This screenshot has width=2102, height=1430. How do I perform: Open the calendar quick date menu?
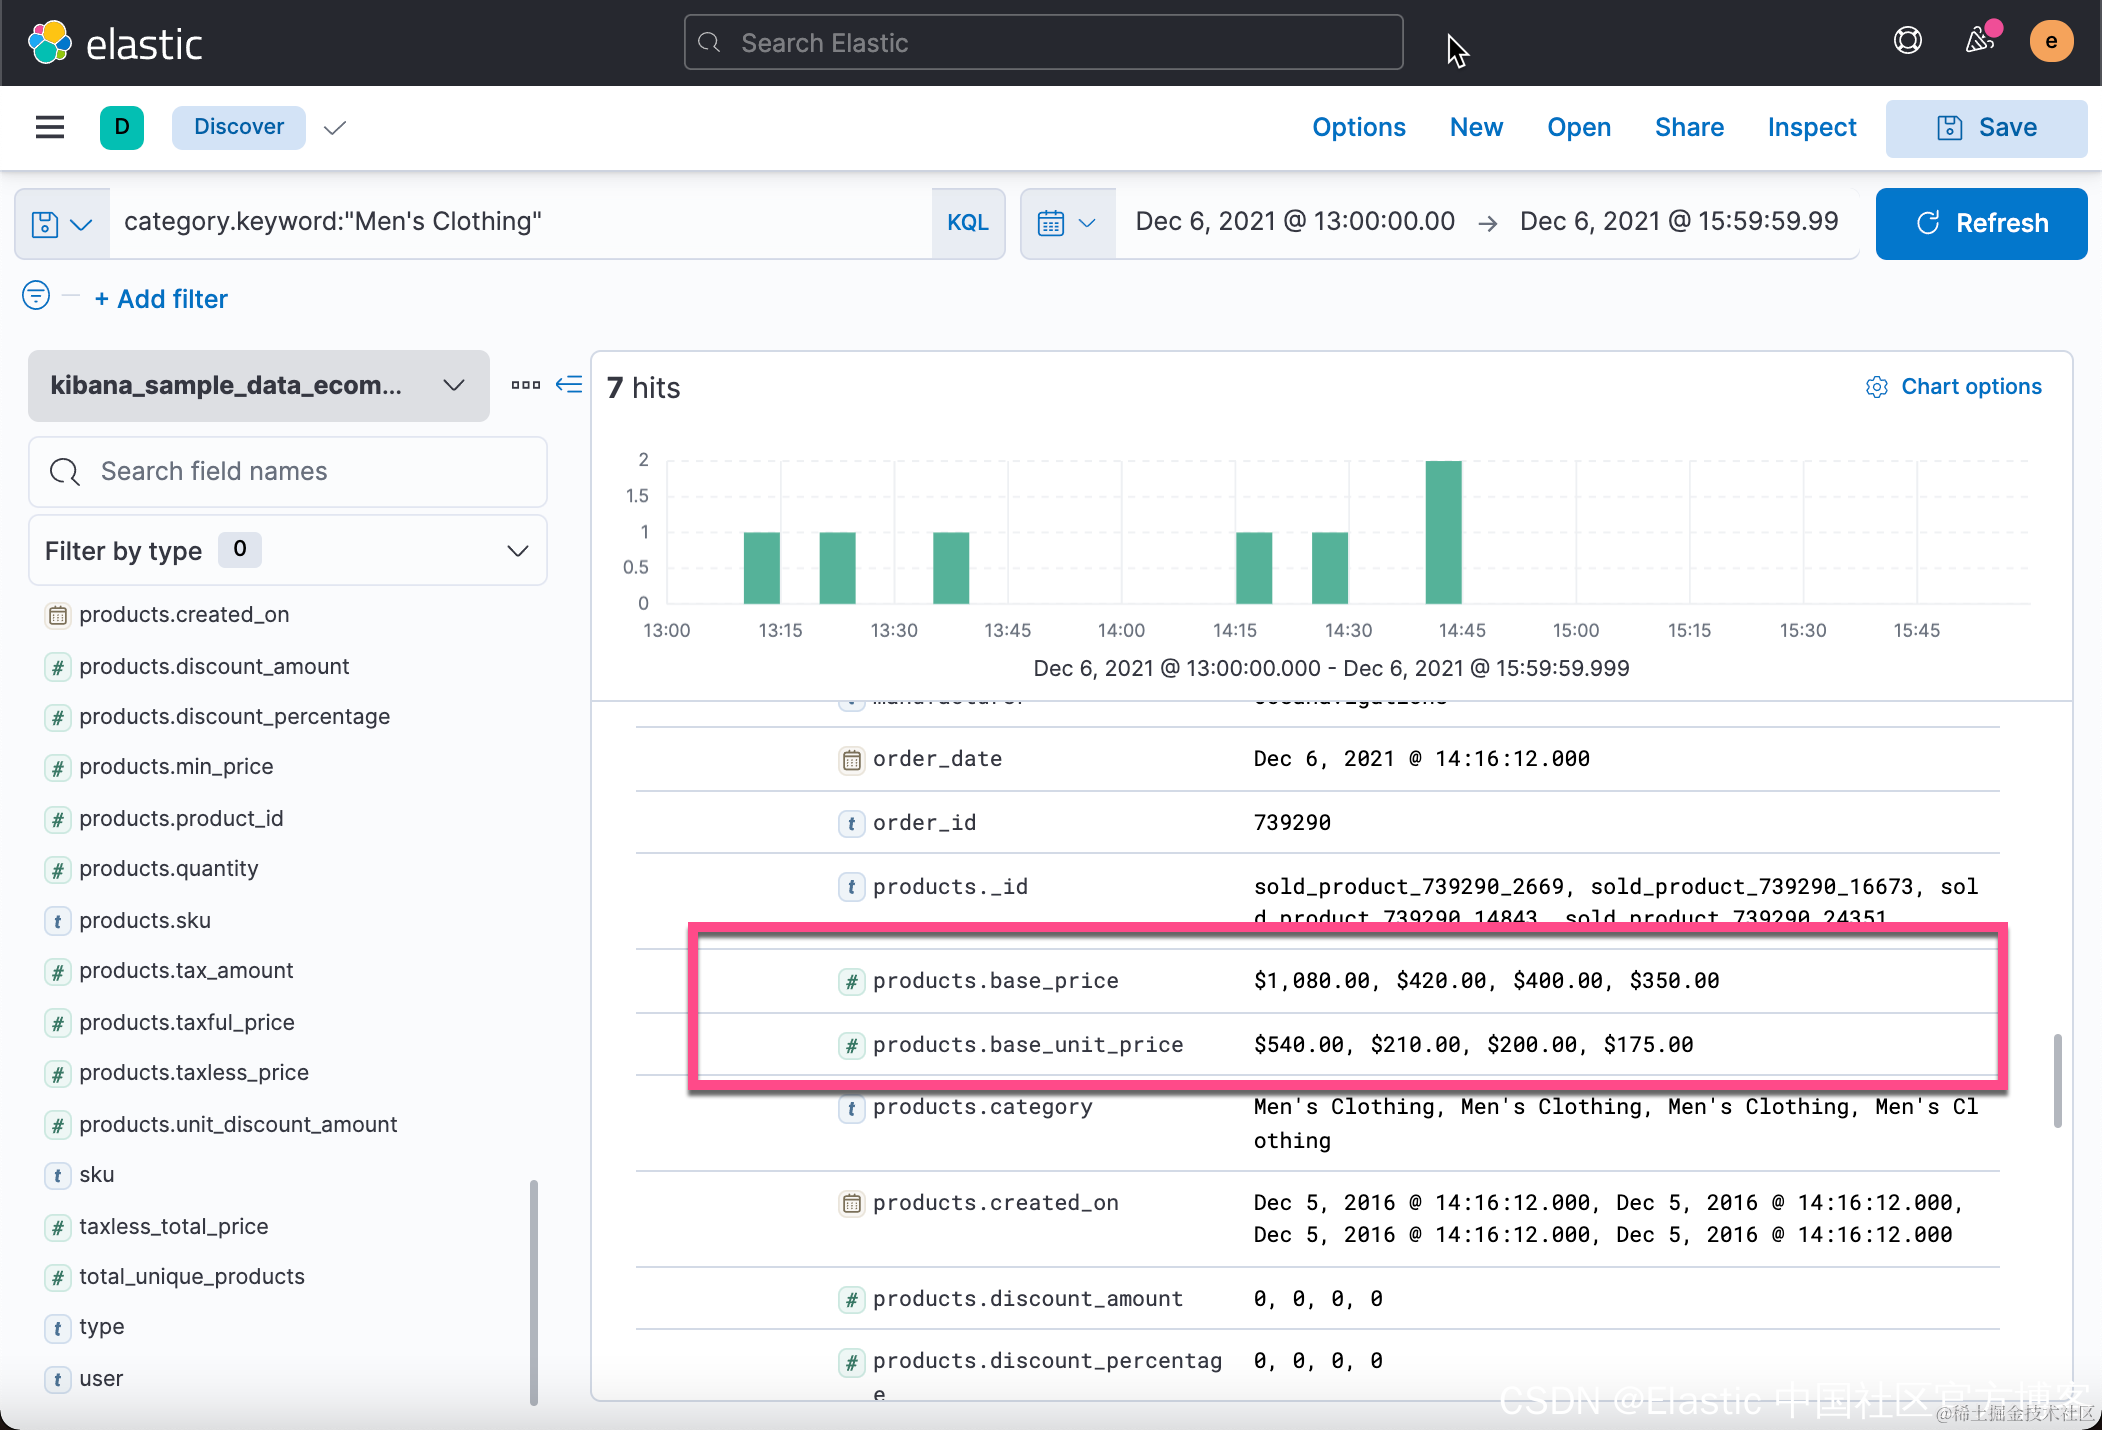[x=1066, y=223]
